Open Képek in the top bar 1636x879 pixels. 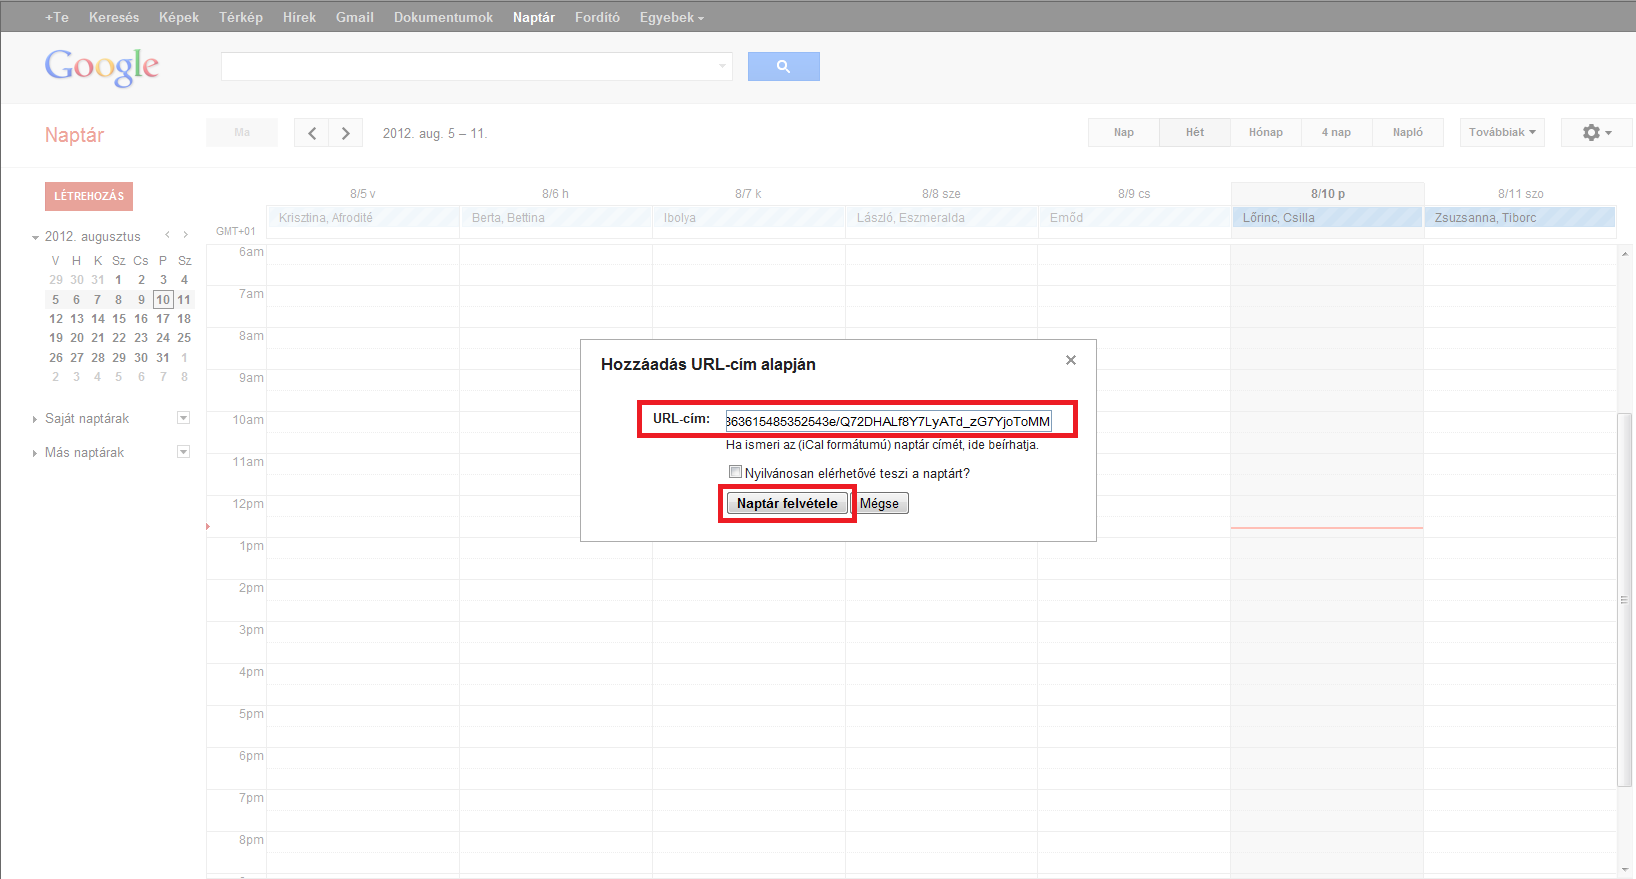179,17
